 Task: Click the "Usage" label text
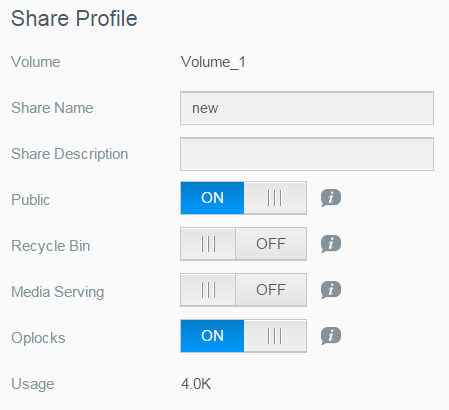tap(33, 384)
